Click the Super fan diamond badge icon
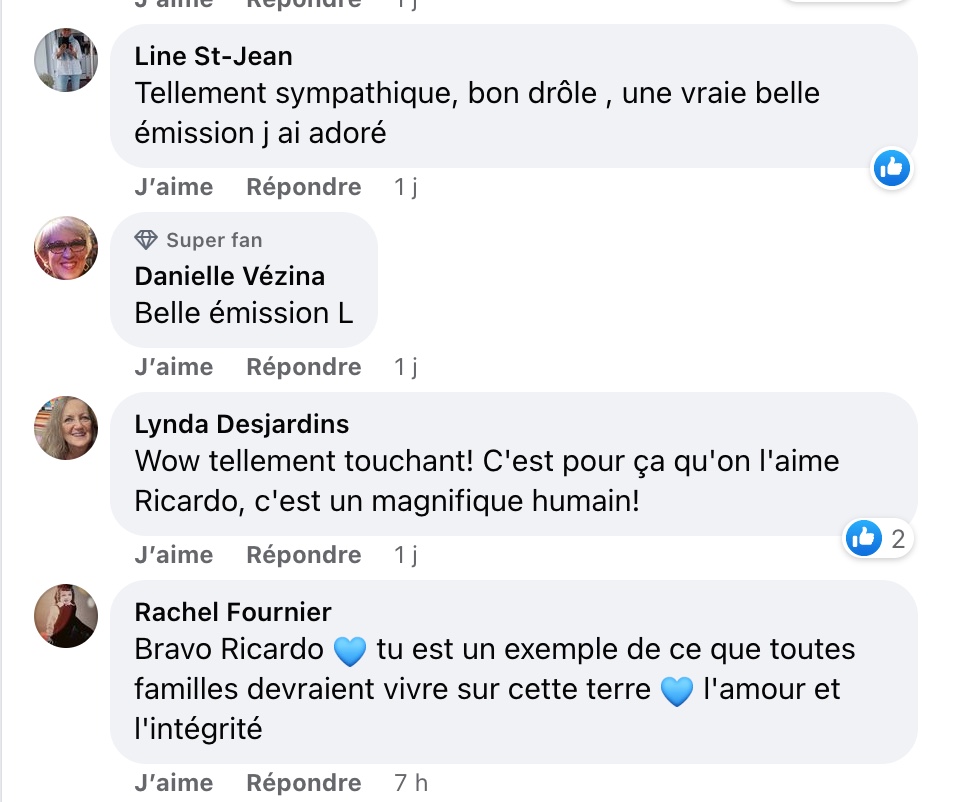The image size is (964, 802). [146, 240]
